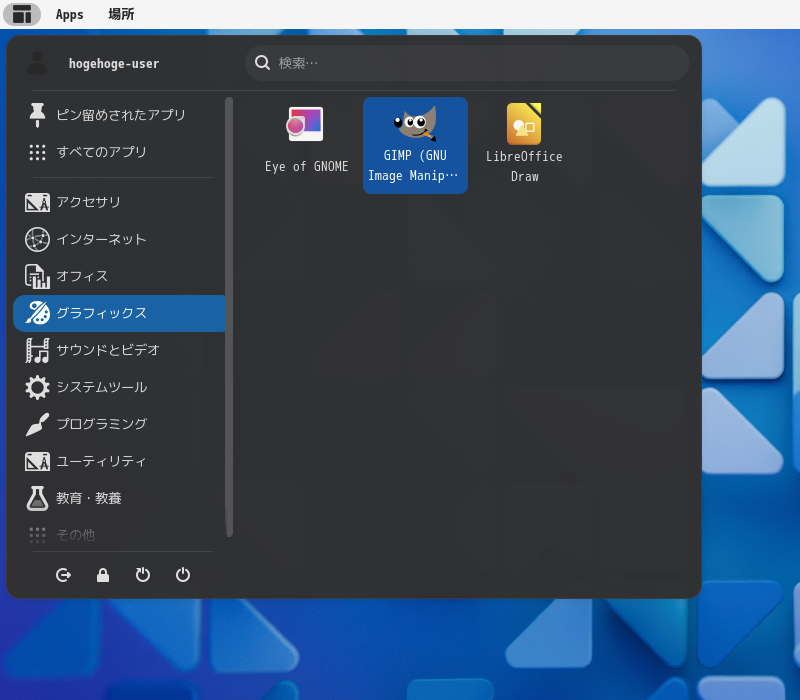Show ピン留めされたアプリ pinned apps

tap(119, 115)
